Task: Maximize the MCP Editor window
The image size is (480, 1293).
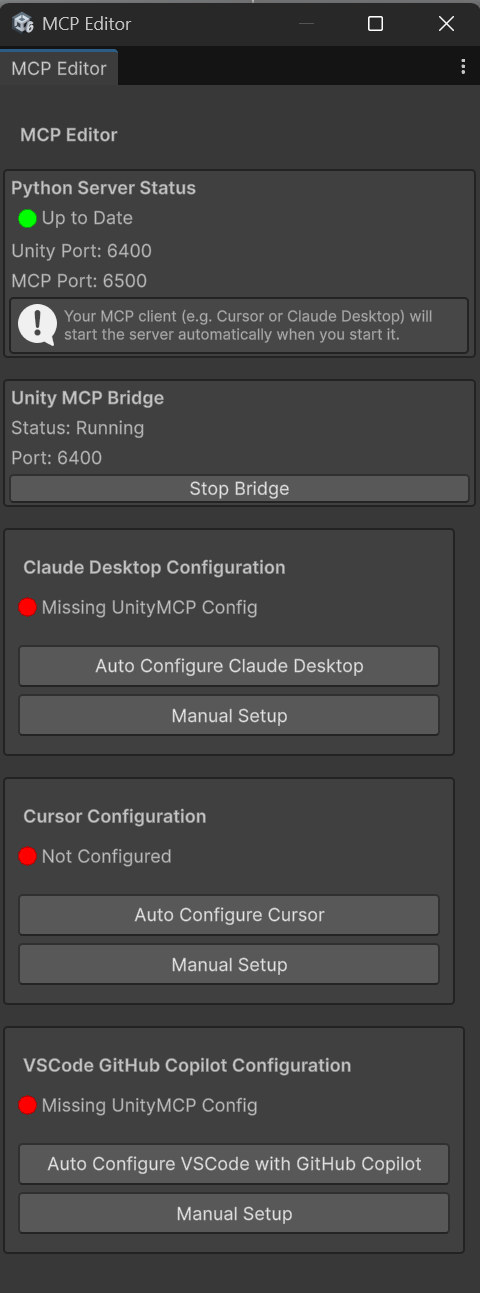Action: [375, 23]
